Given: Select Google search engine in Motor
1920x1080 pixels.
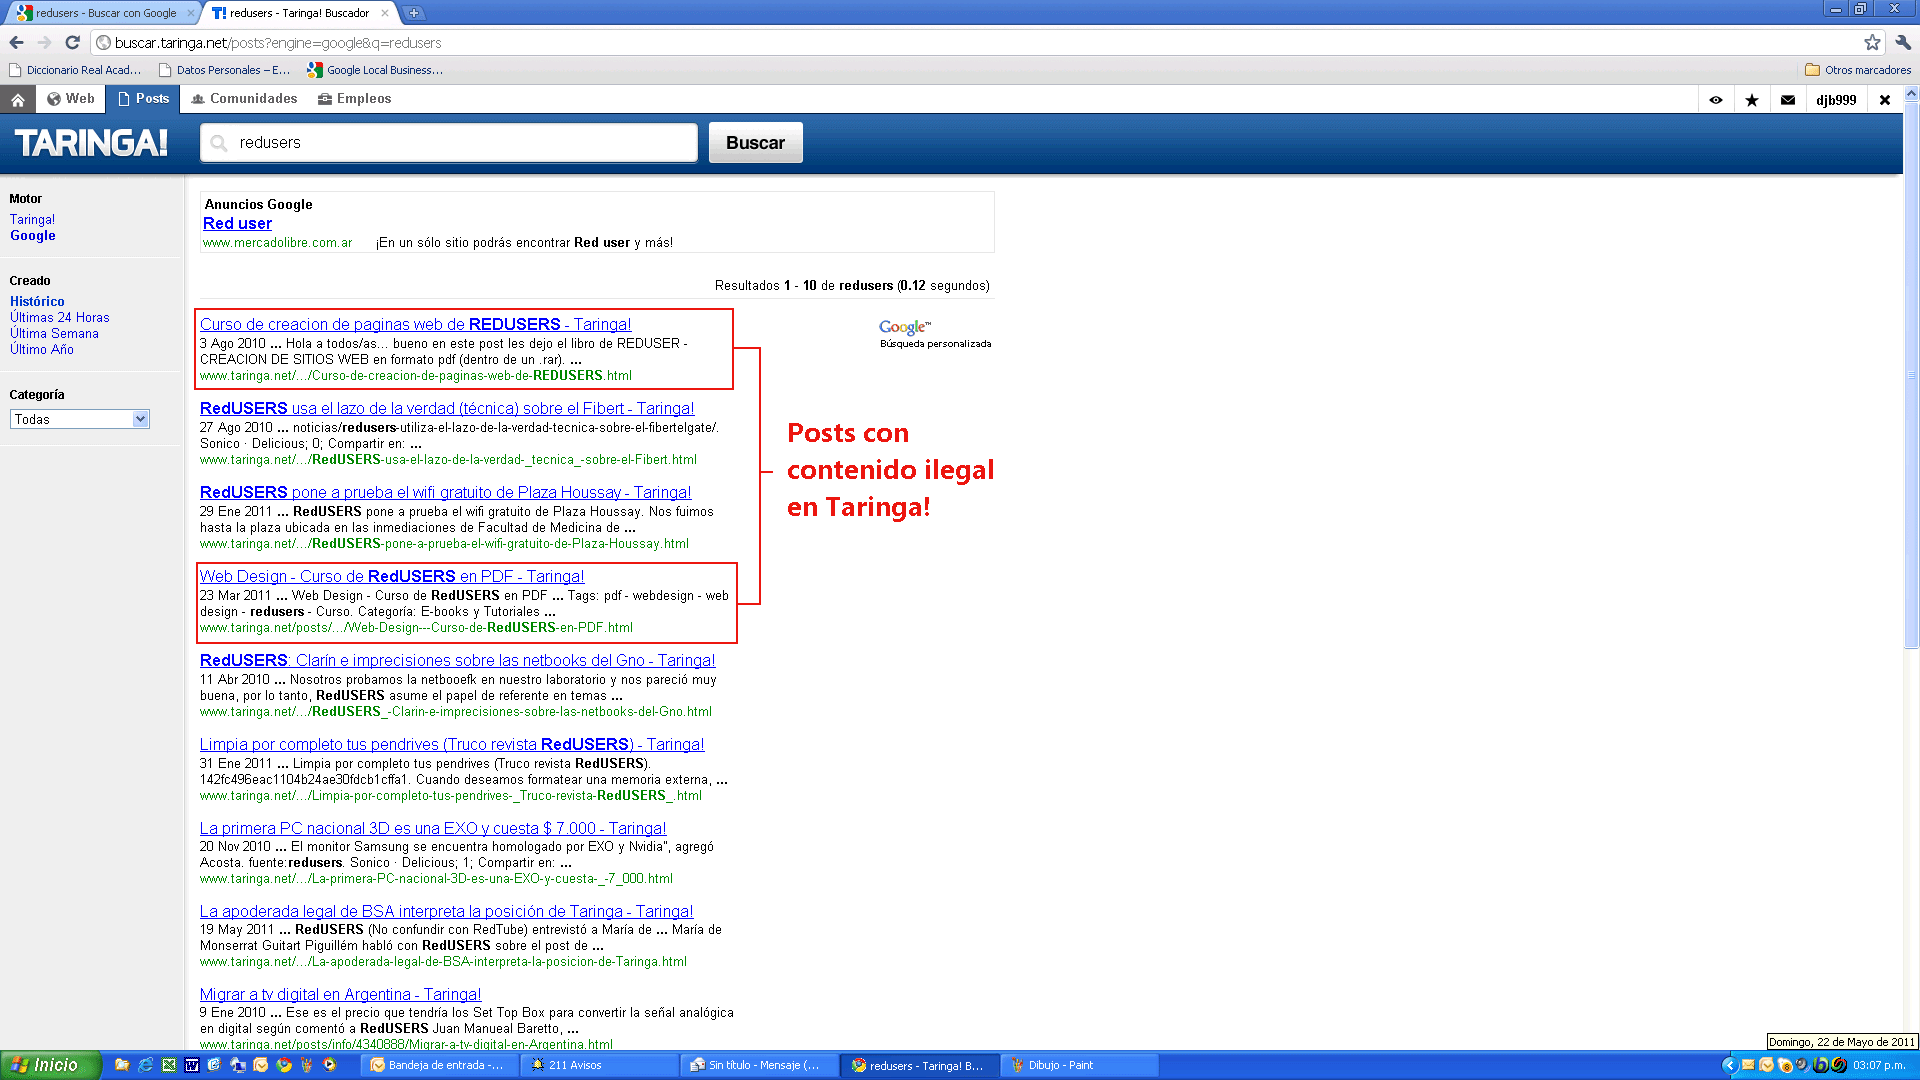Looking at the screenshot, I should point(33,236).
